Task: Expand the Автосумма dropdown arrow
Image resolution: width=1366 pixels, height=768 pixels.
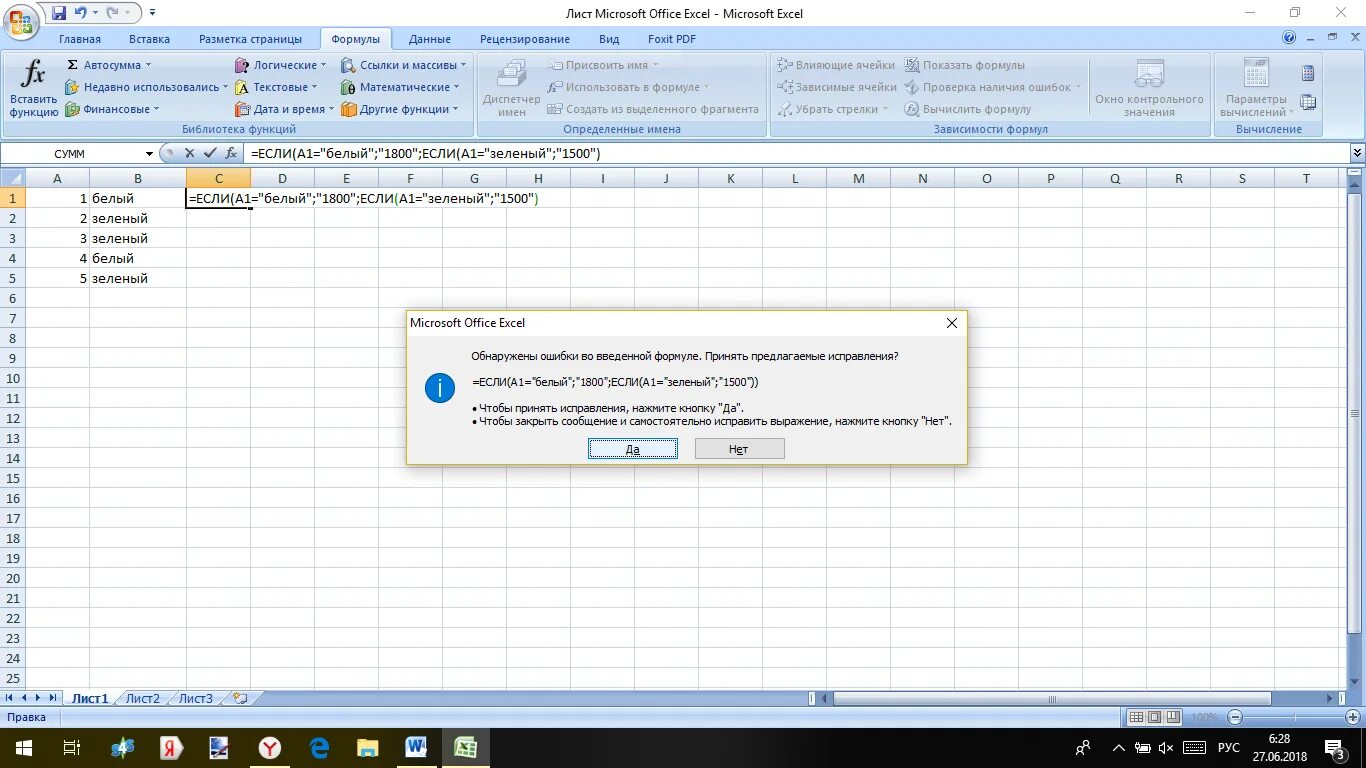Action: (x=149, y=65)
